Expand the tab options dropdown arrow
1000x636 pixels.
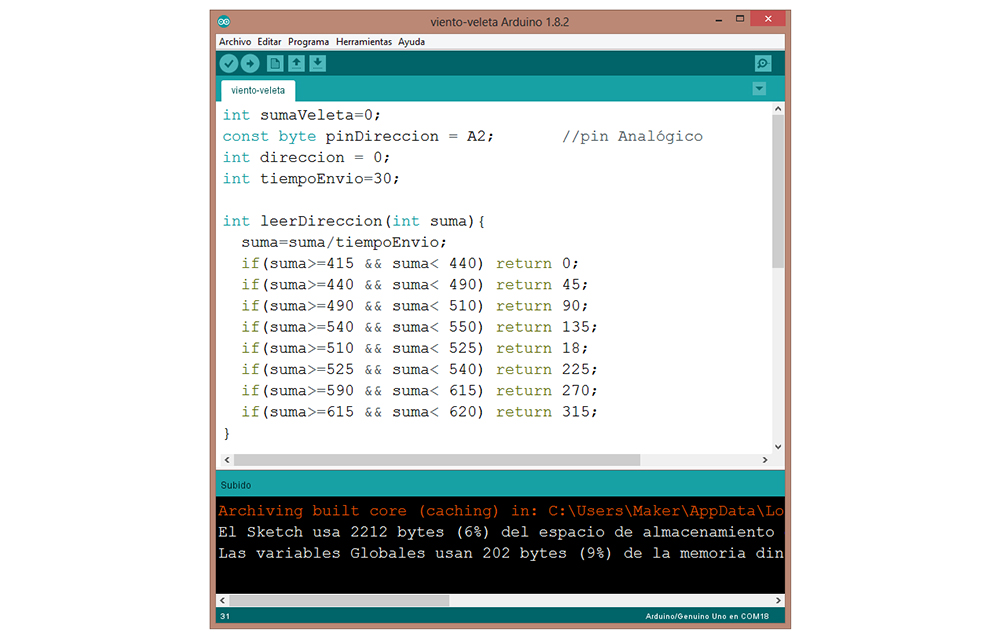[759, 89]
